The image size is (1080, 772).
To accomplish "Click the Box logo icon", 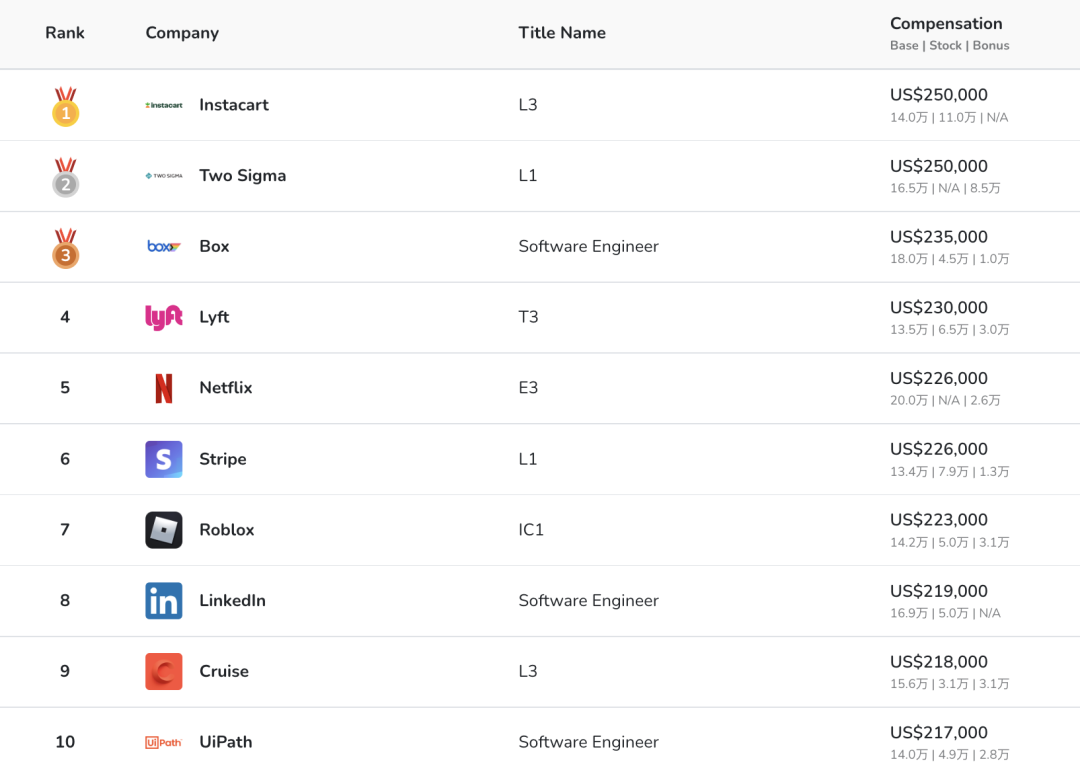I will (x=164, y=247).
